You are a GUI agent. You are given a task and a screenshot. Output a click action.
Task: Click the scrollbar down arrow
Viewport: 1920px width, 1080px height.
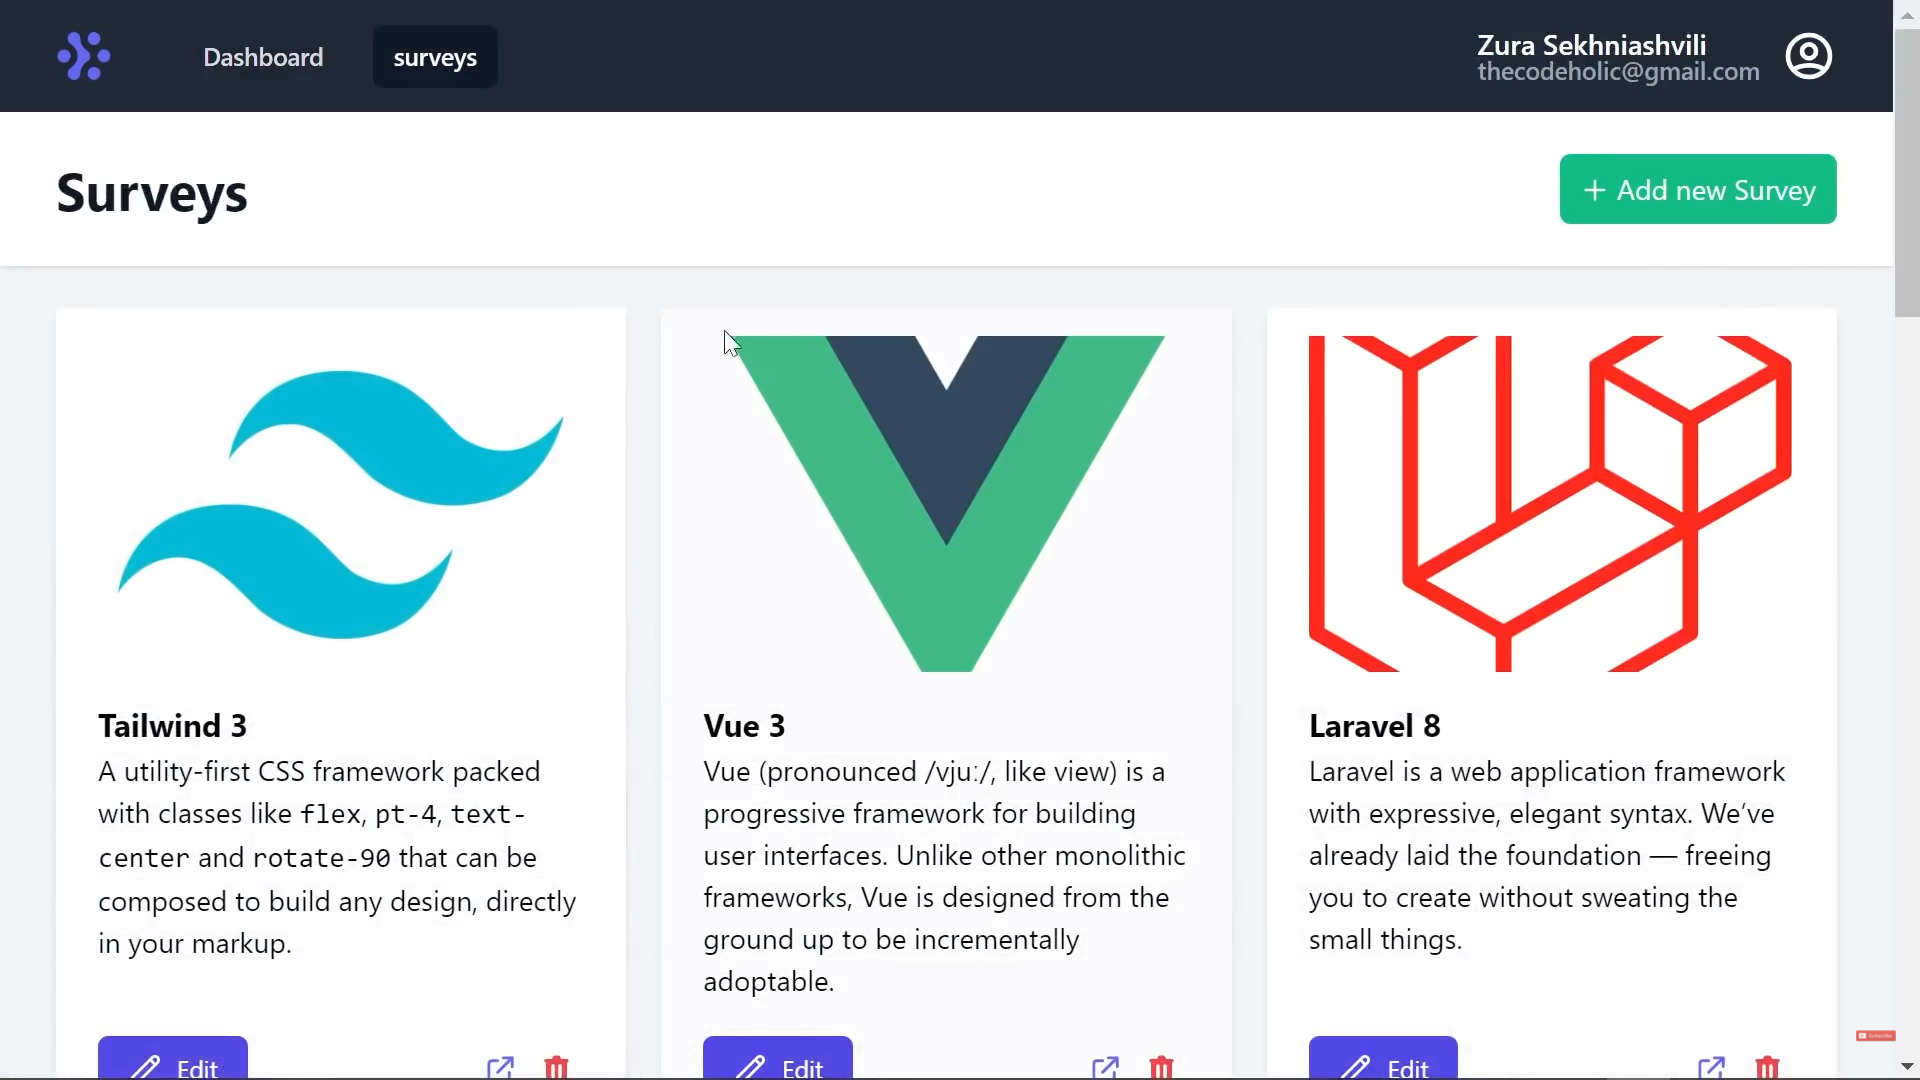coord(1907,1066)
